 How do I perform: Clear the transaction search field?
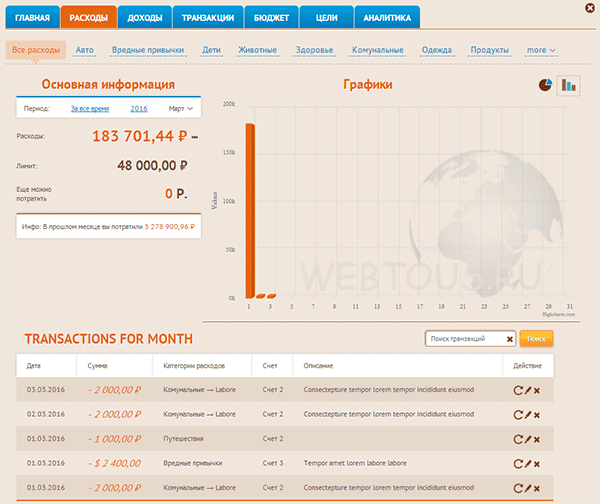click(x=510, y=339)
